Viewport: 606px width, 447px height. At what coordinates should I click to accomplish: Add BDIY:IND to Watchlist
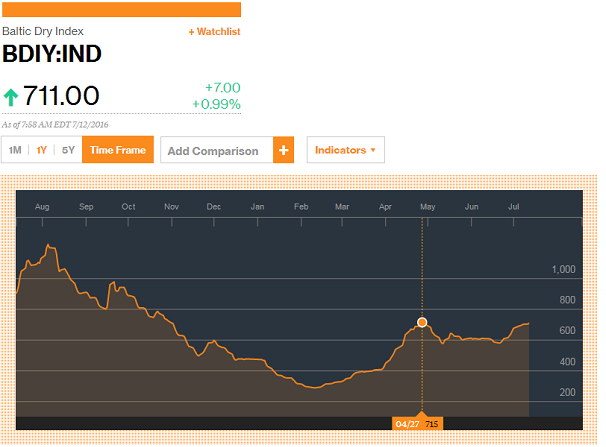coord(214,32)
